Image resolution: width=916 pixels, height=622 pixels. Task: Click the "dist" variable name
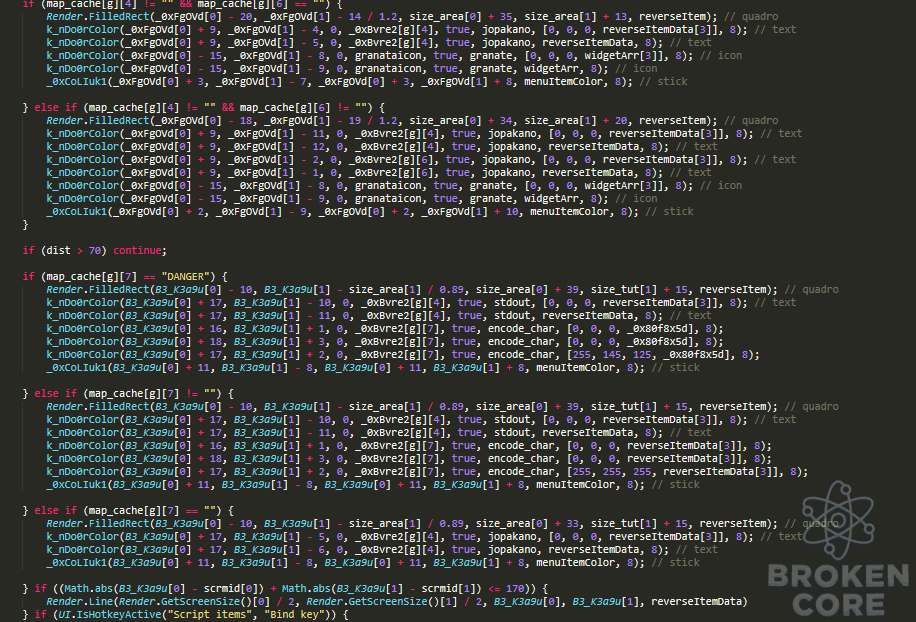pyautogui.click(x=58, y=251)
